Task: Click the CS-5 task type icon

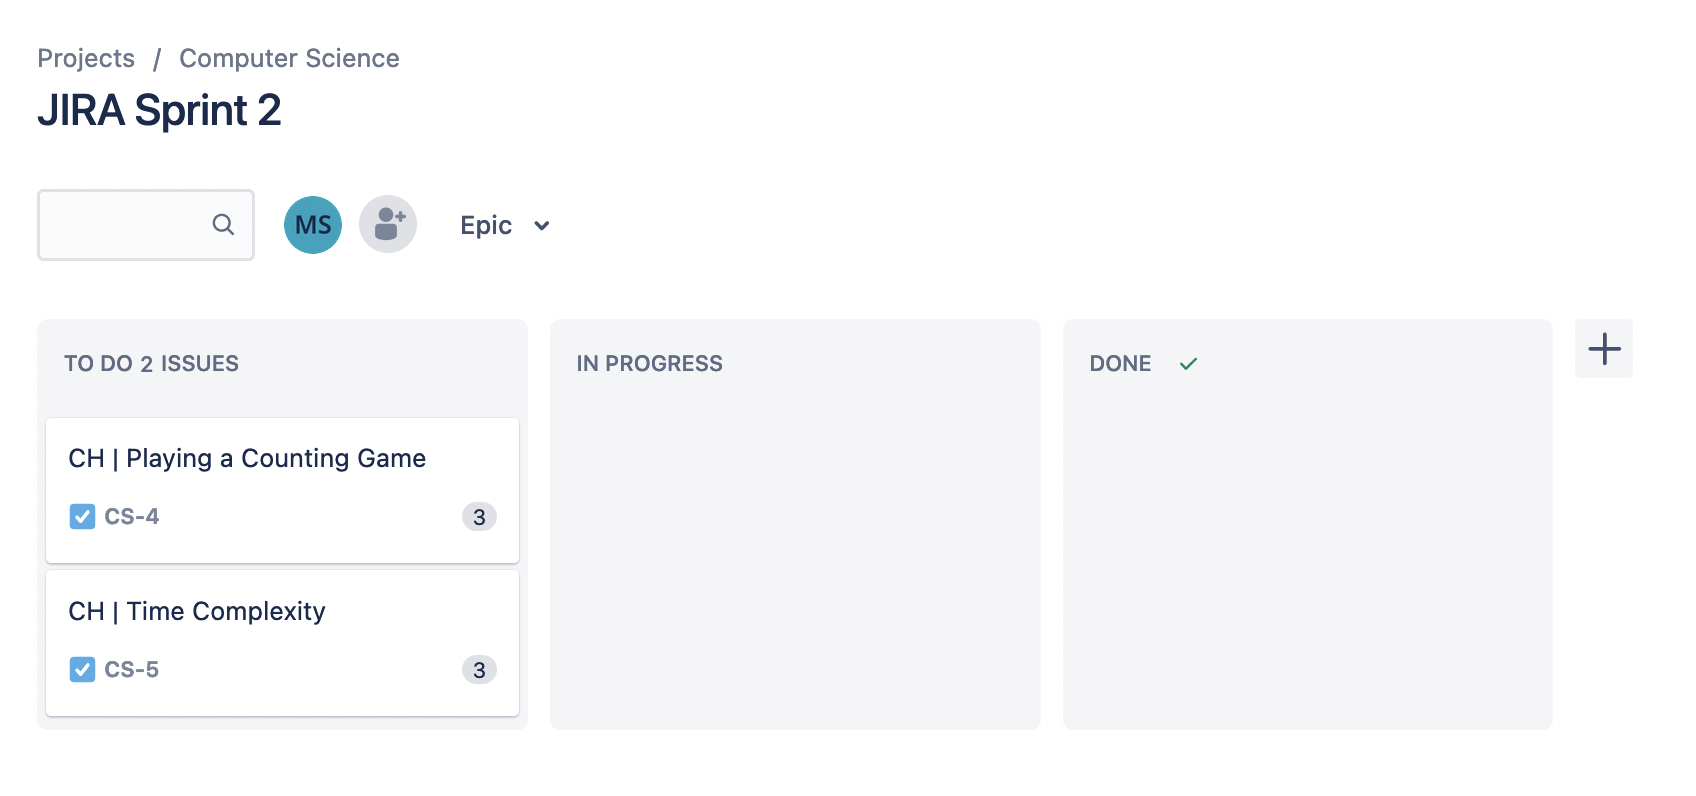Action: [x=82, y=670]
